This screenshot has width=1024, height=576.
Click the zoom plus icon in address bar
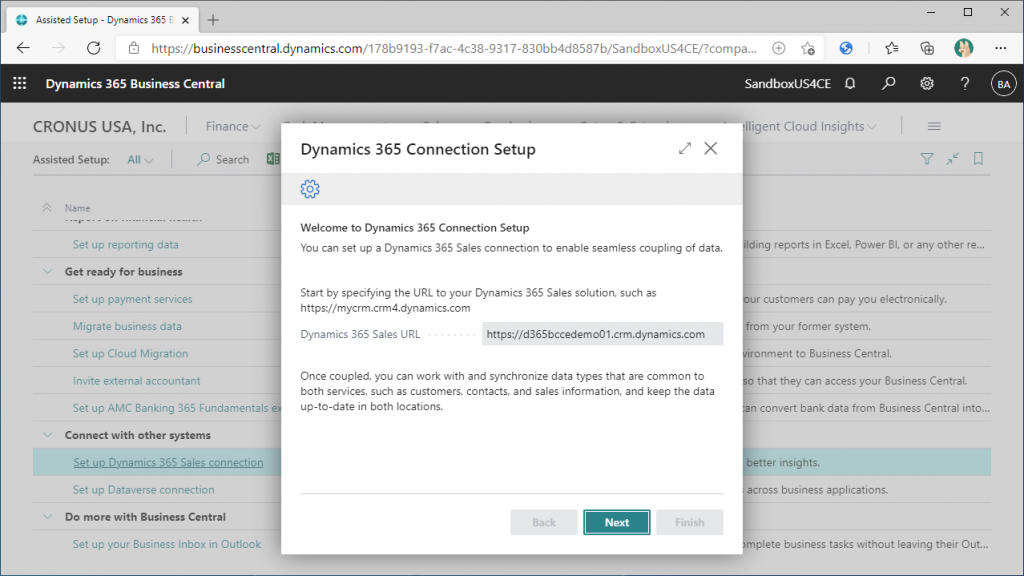[778, 48]
